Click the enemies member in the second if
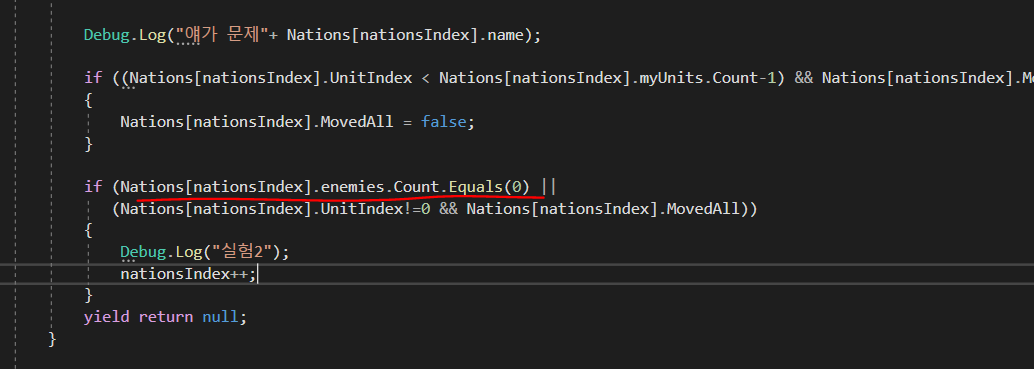The width and height of the screenshot is (1034, 369). [352, 187]
